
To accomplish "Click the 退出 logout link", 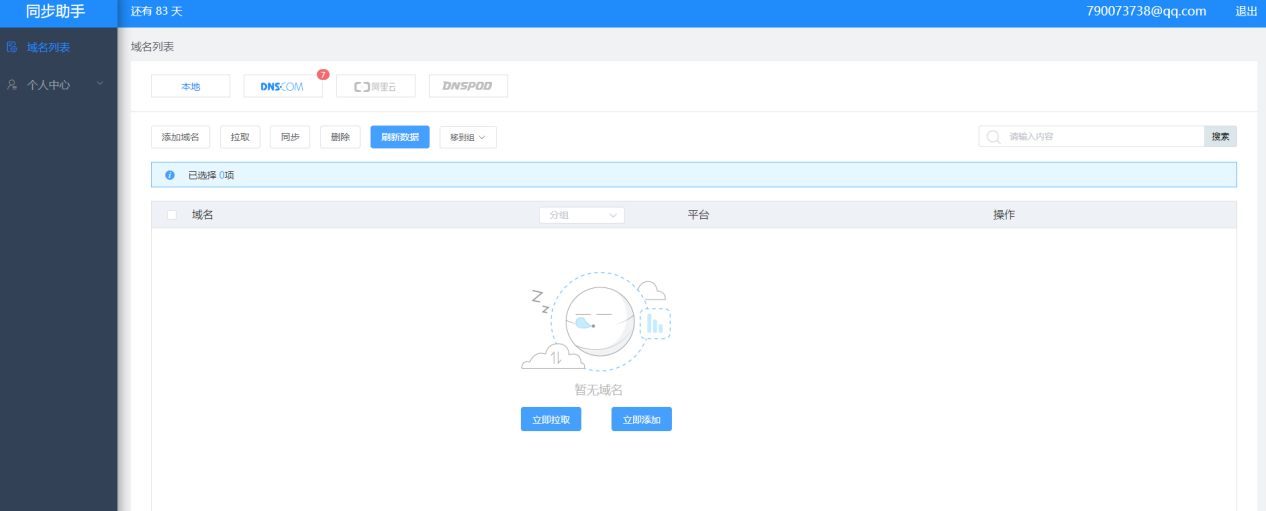I will pyautogui.click(x=1246, y=11).
